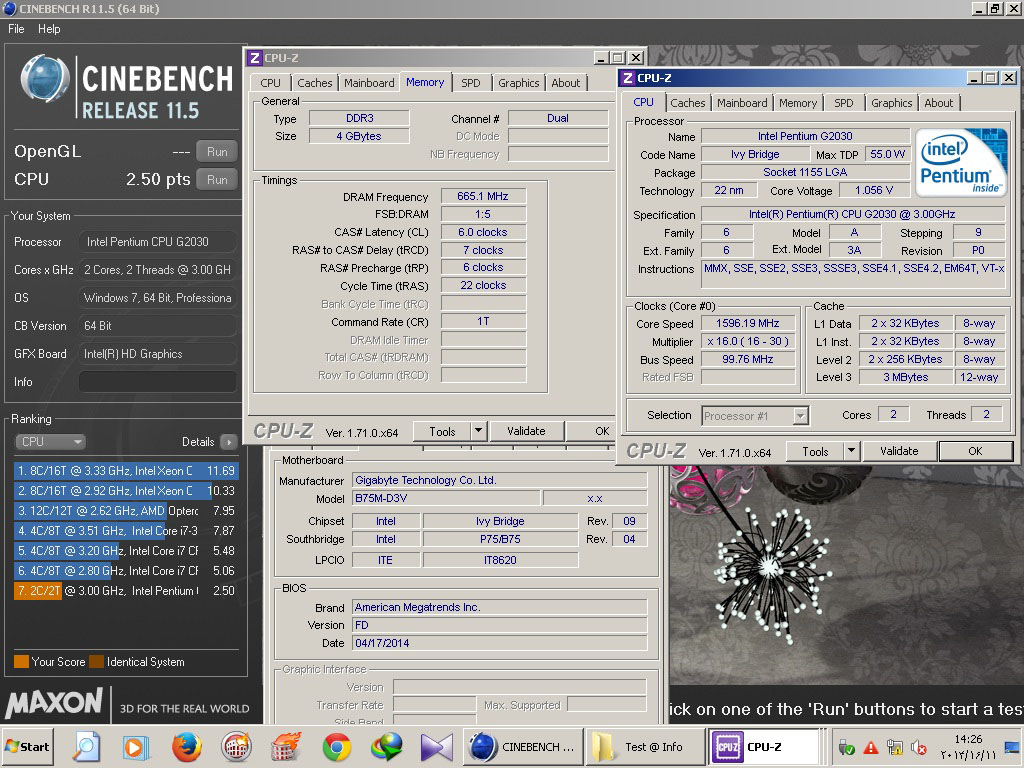1029x774 pixels.
Task: Click the Intel Pentium inside logo
Action: [x=960, y=161]
